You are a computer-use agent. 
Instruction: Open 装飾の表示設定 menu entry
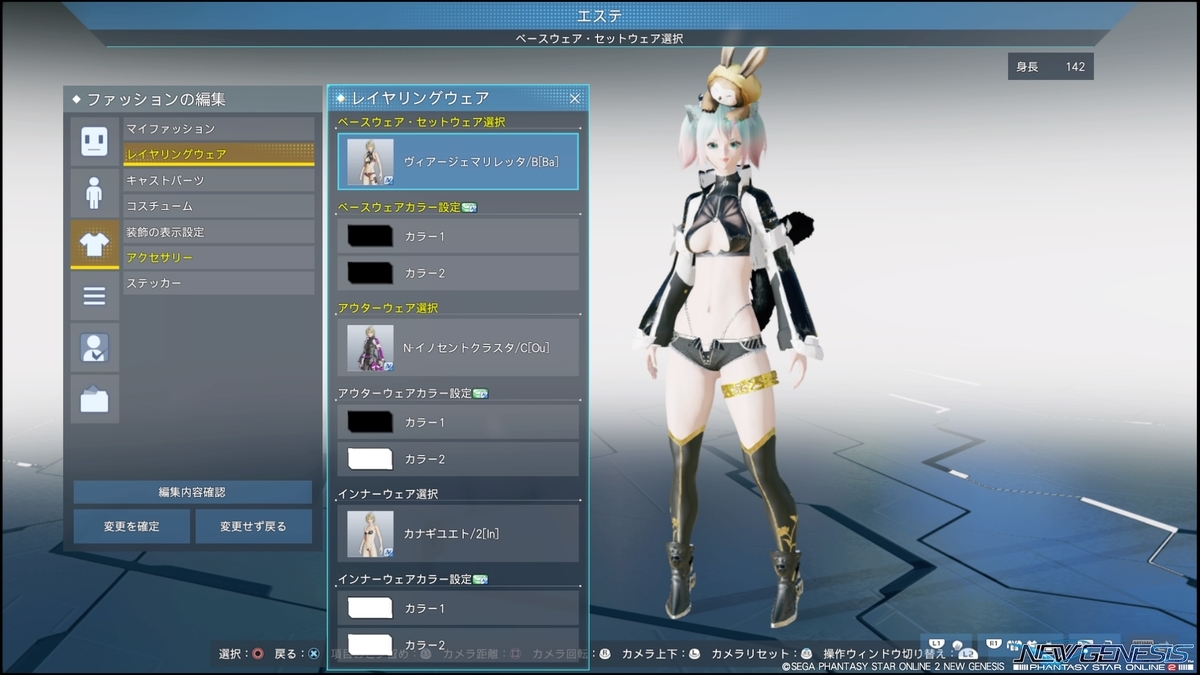point(219,232)
